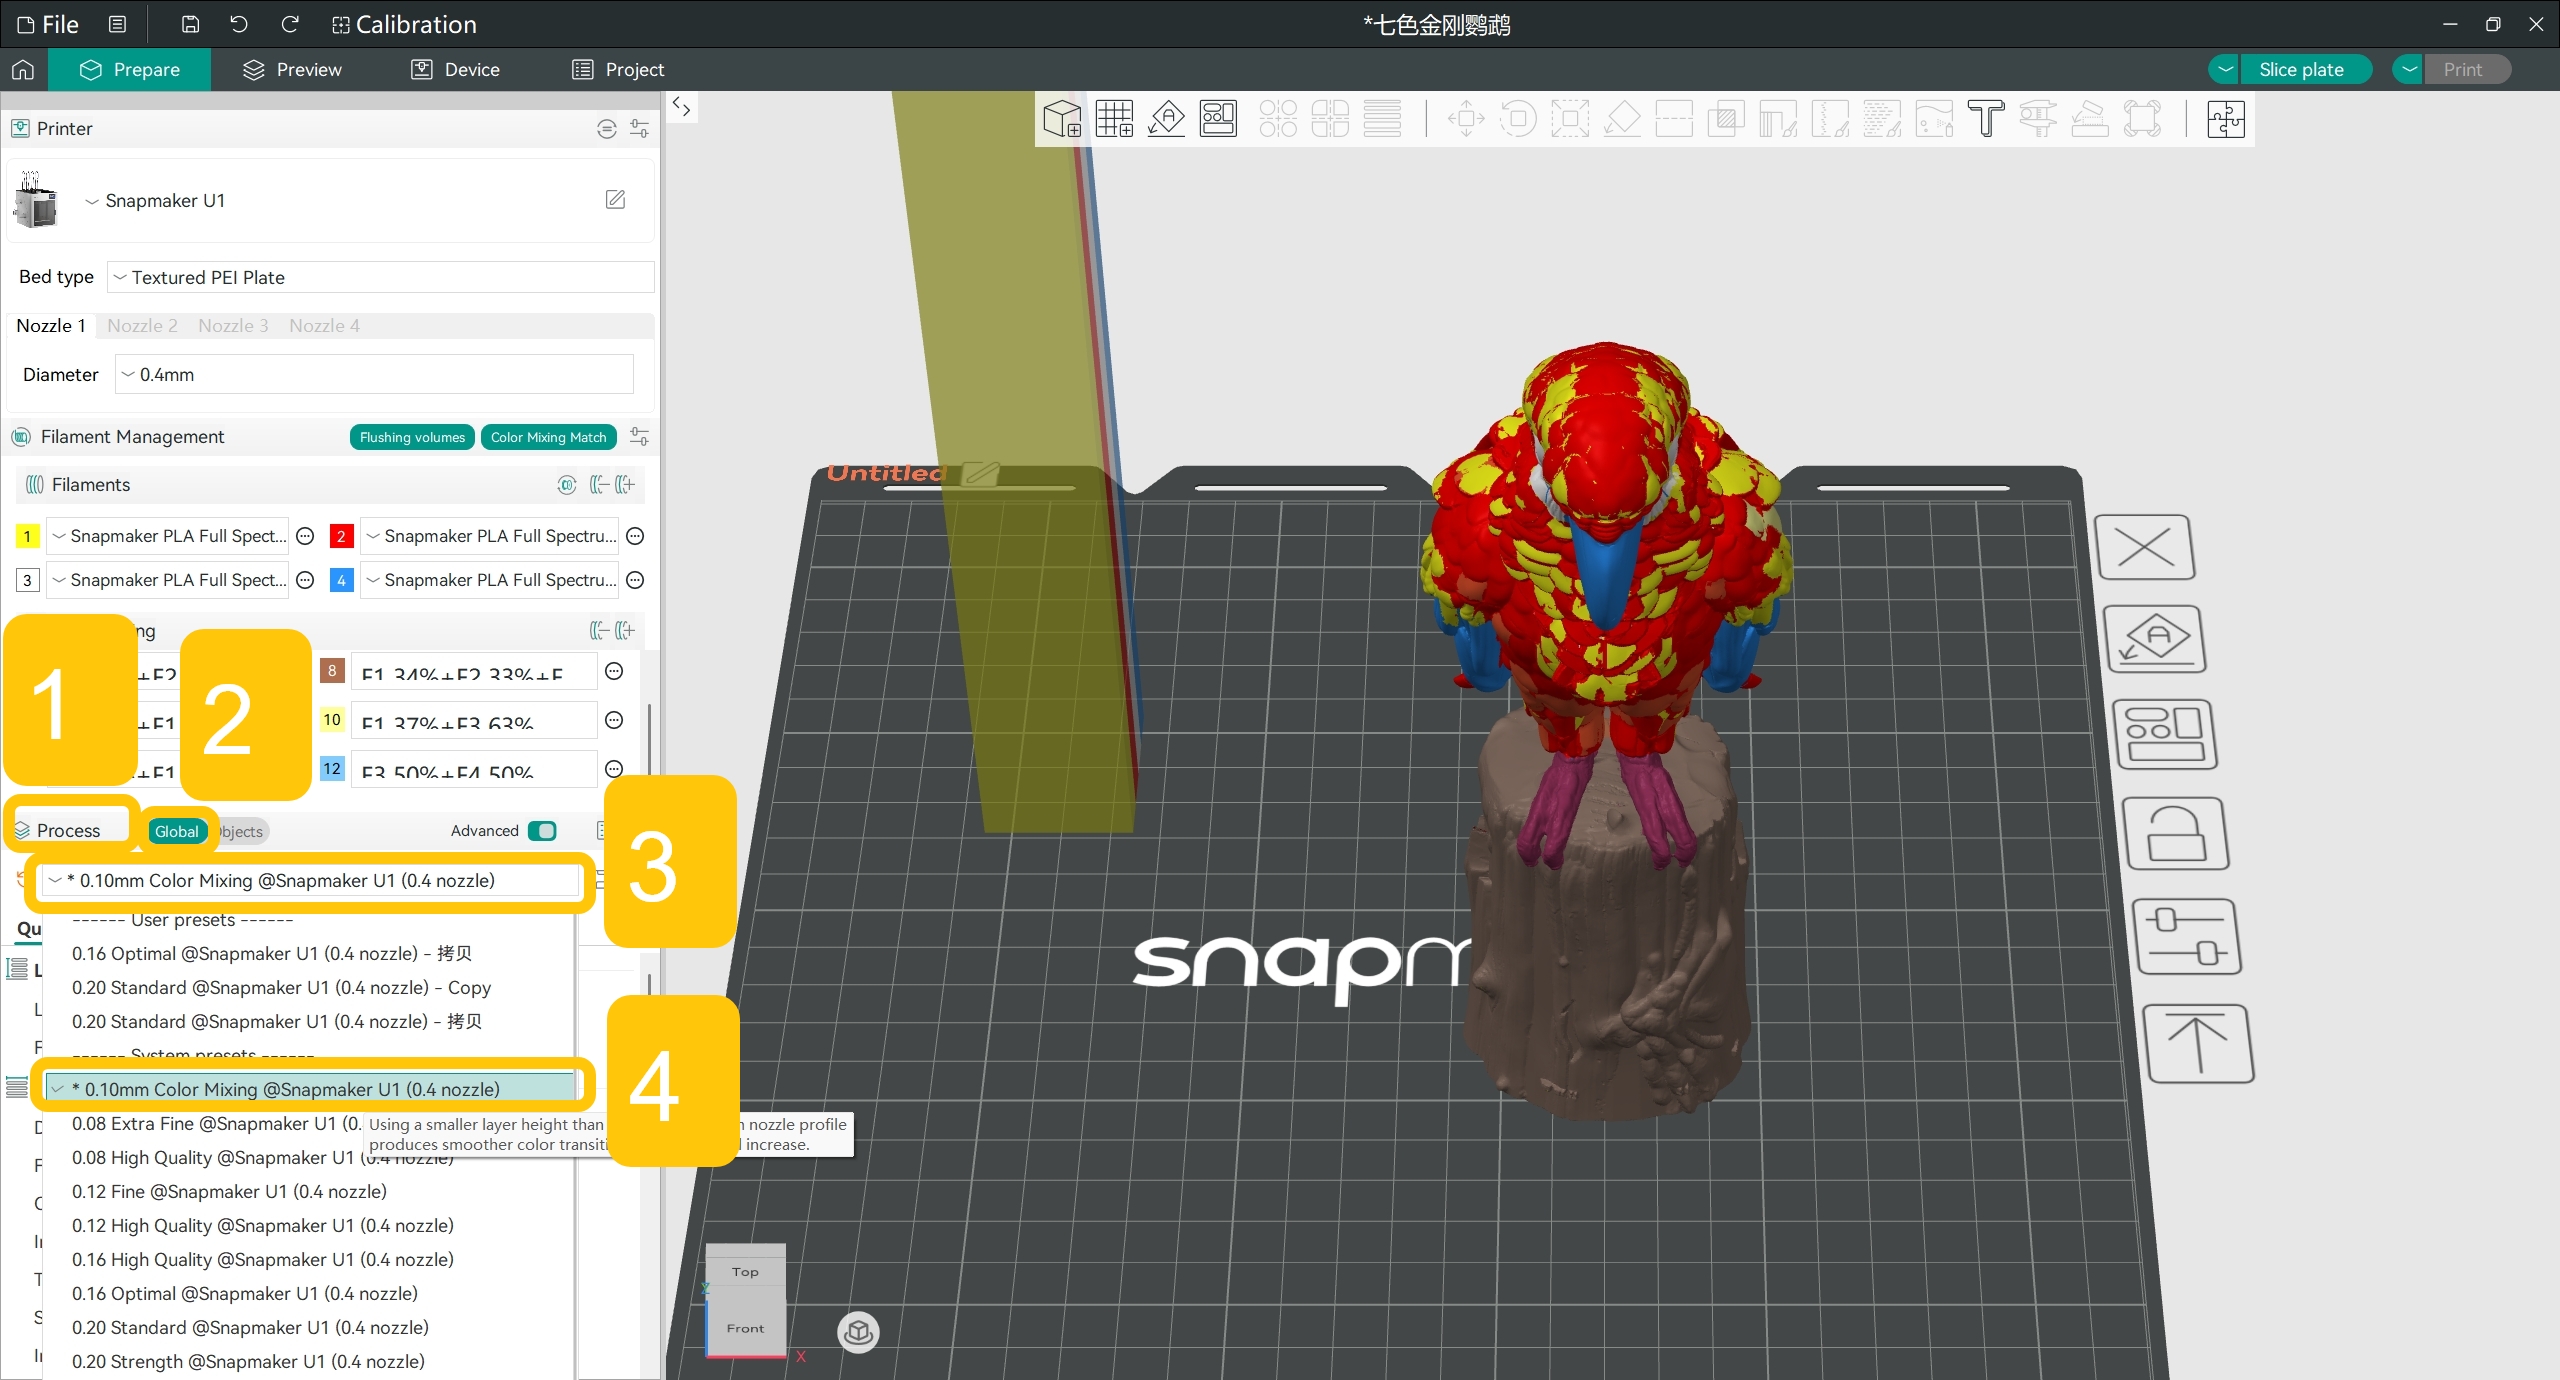Viewport: 2560px width, 1380px height.
Task: Open the process preset combo box
Action: coord(311,881)
